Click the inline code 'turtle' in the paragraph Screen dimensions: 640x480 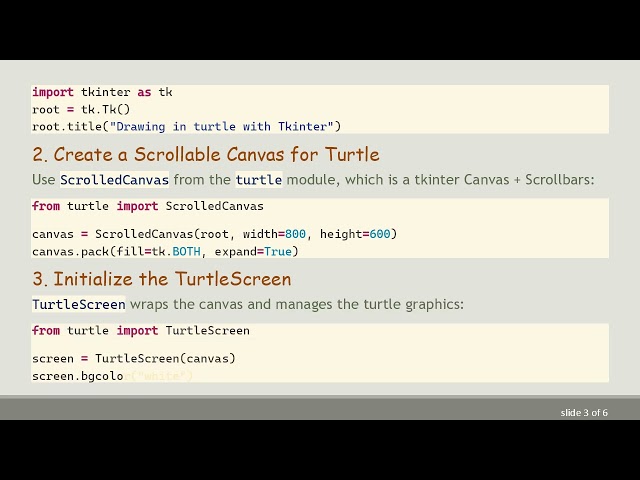point(259,180)
